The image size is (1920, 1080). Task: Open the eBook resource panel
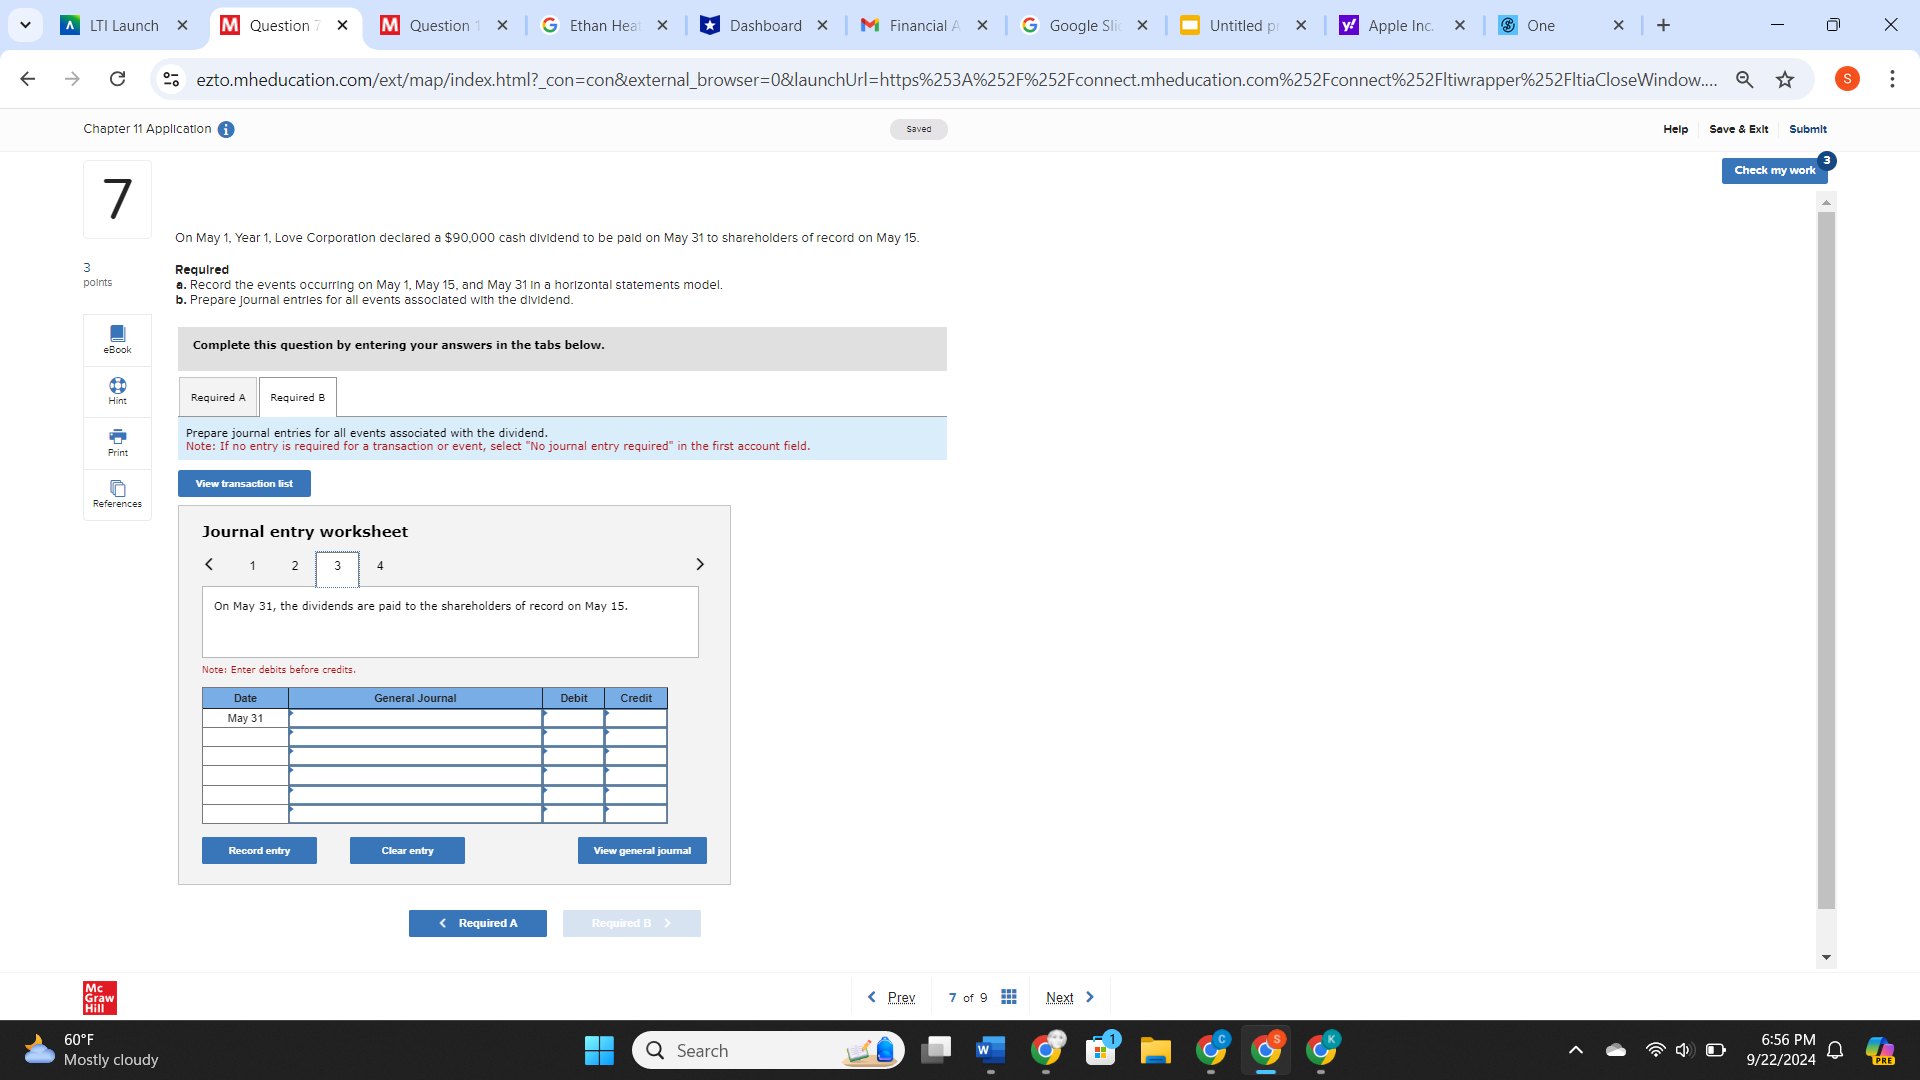tap(117, 340)
